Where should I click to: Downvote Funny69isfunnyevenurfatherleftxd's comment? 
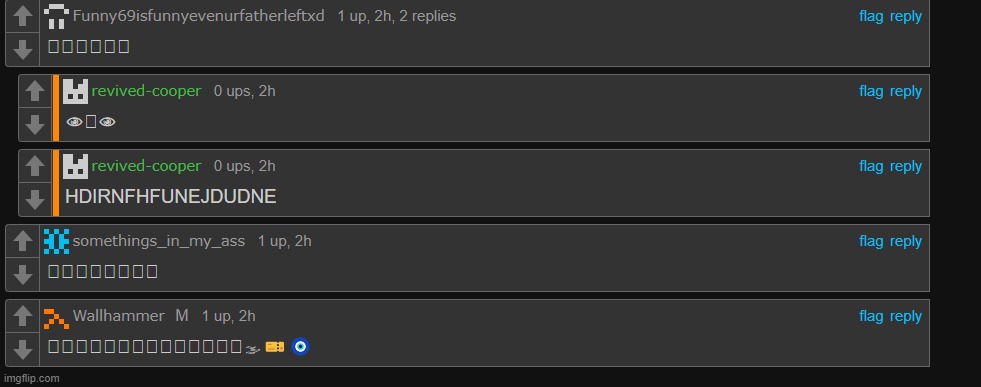[x=23, y=49]
